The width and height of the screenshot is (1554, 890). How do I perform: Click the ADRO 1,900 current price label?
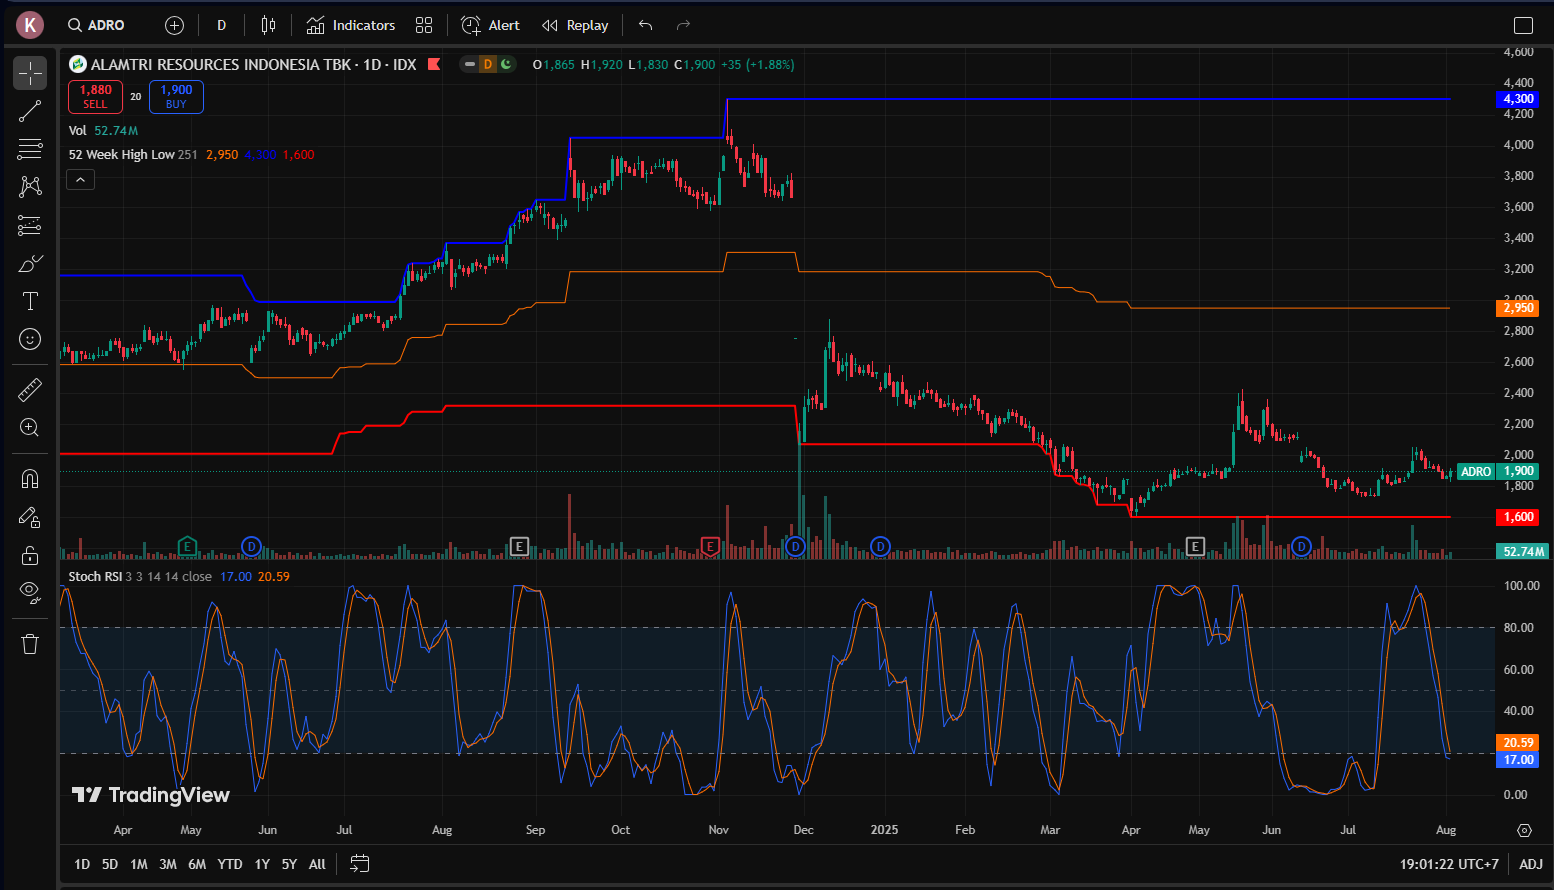[x=1498, y=472]
